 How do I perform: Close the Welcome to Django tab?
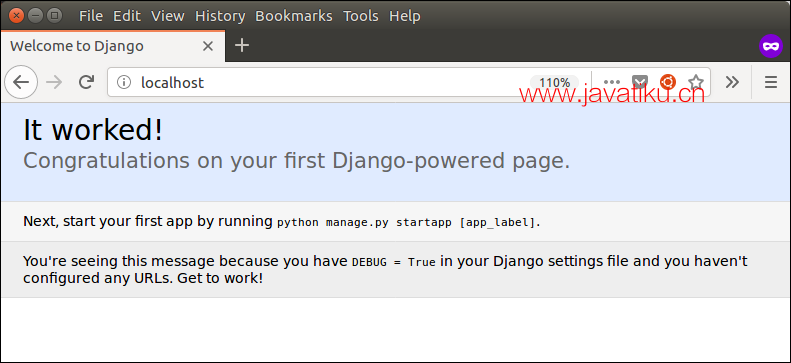[x=208, y=46]
